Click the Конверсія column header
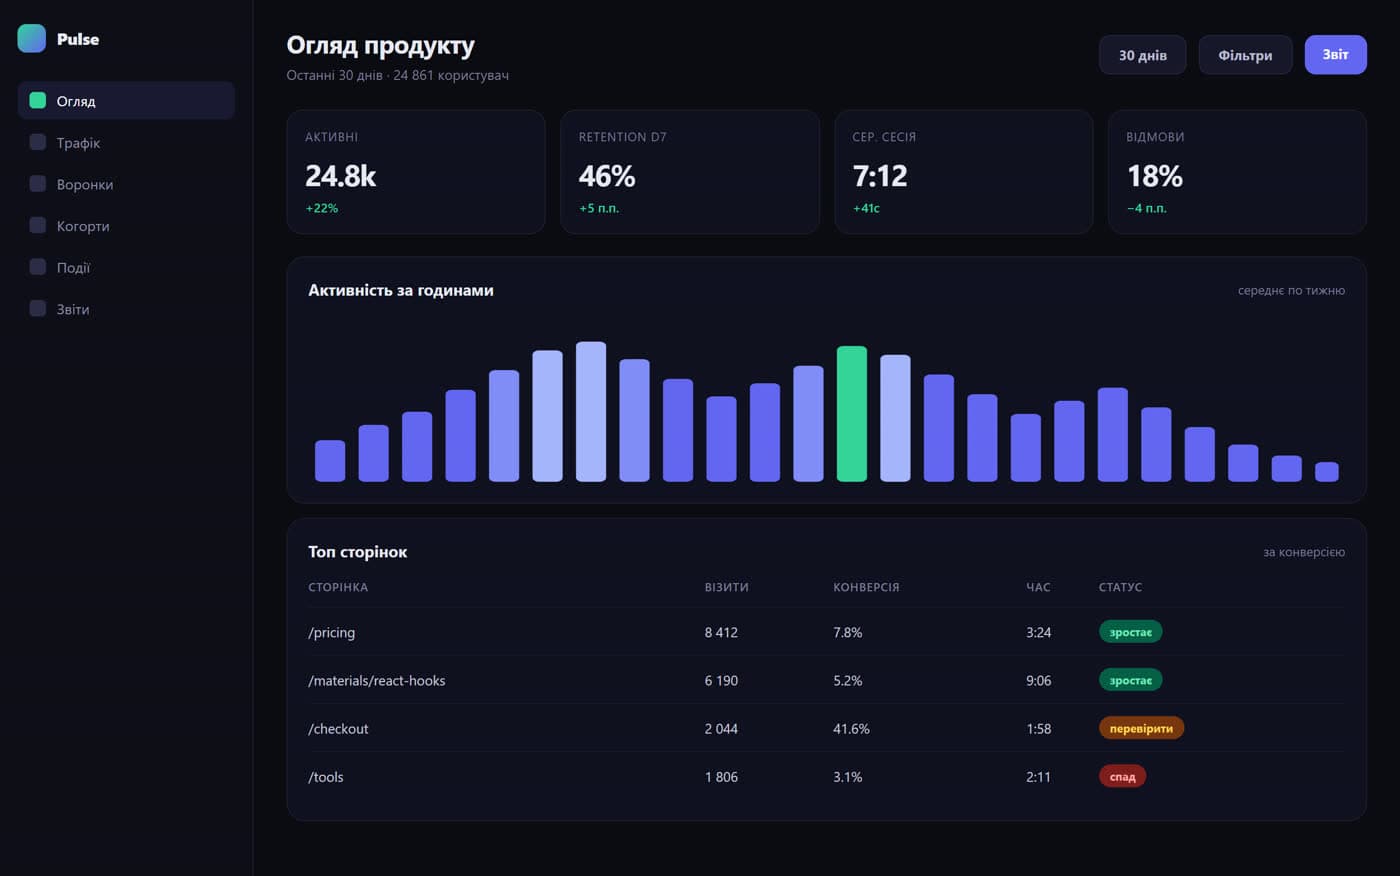Screen dimensions: 1400x876 (867, 587)
